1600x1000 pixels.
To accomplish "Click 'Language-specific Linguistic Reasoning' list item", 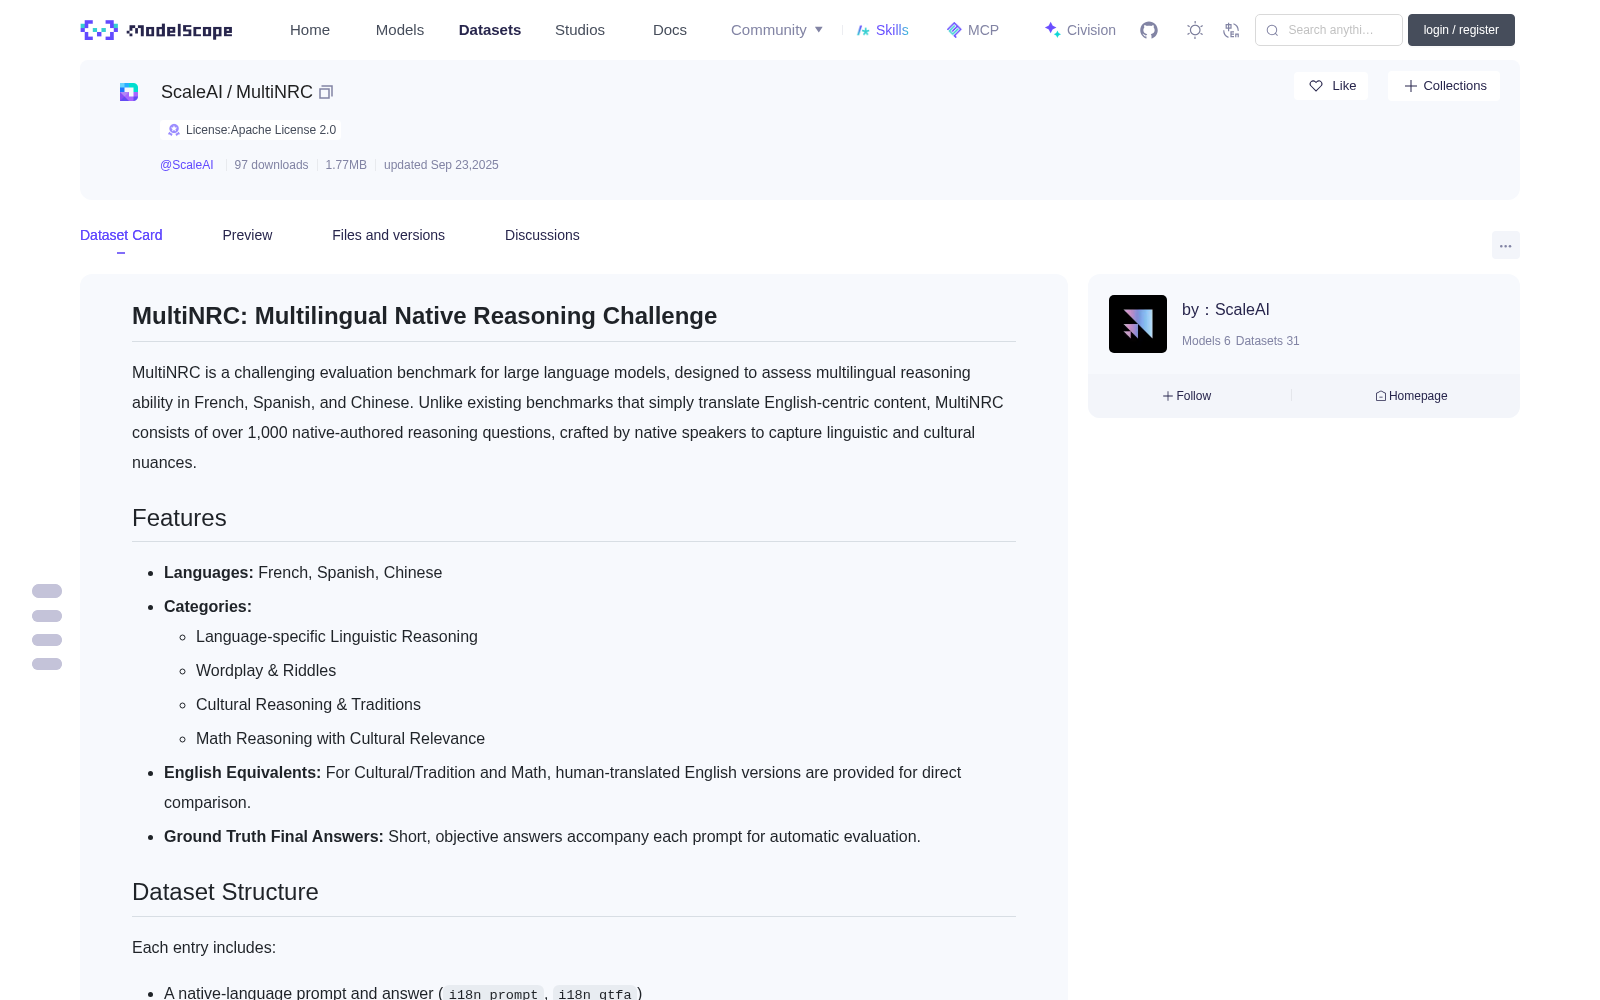I will coord(337,637).
